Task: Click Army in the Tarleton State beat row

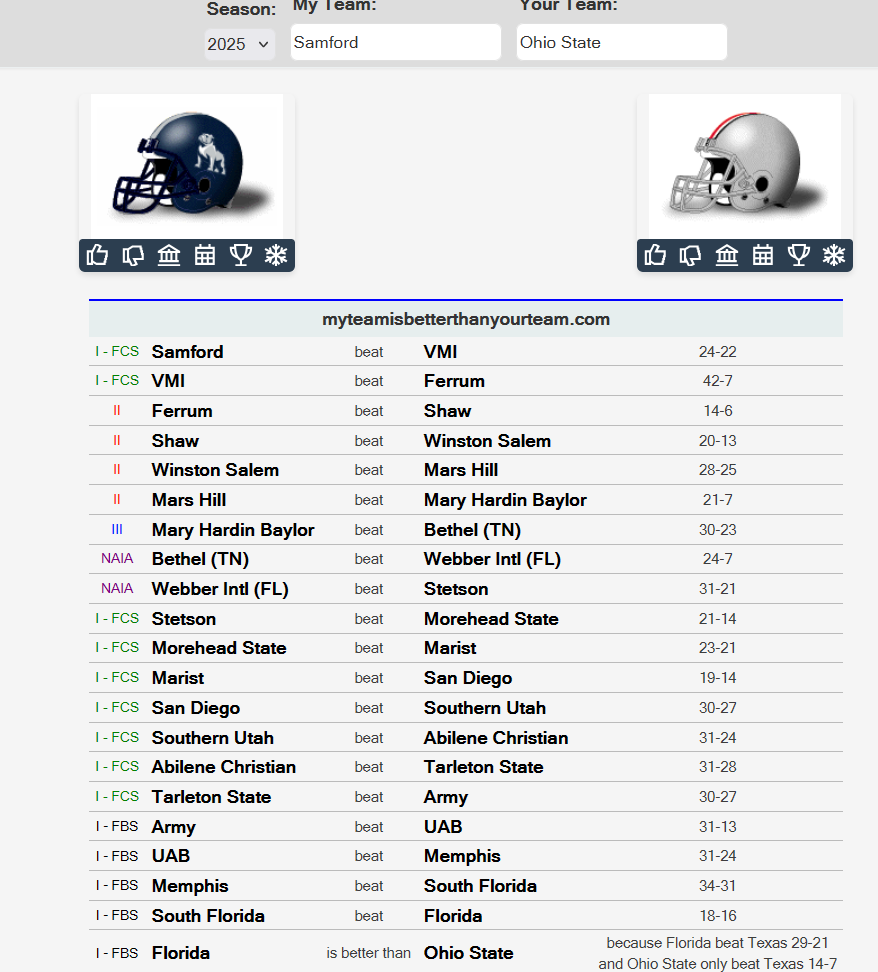Action: pos(446,797)
